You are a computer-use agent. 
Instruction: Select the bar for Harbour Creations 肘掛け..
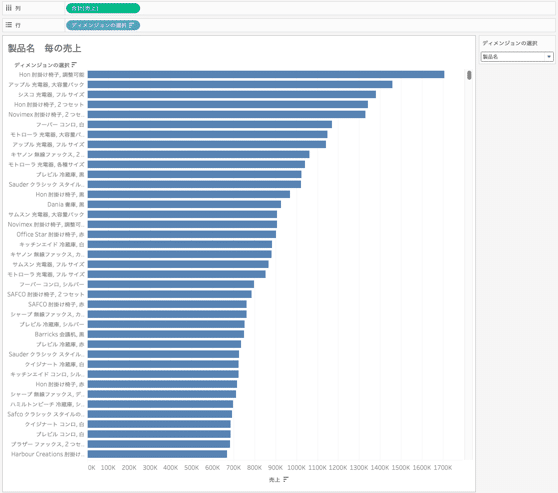(x=157, y=454)
